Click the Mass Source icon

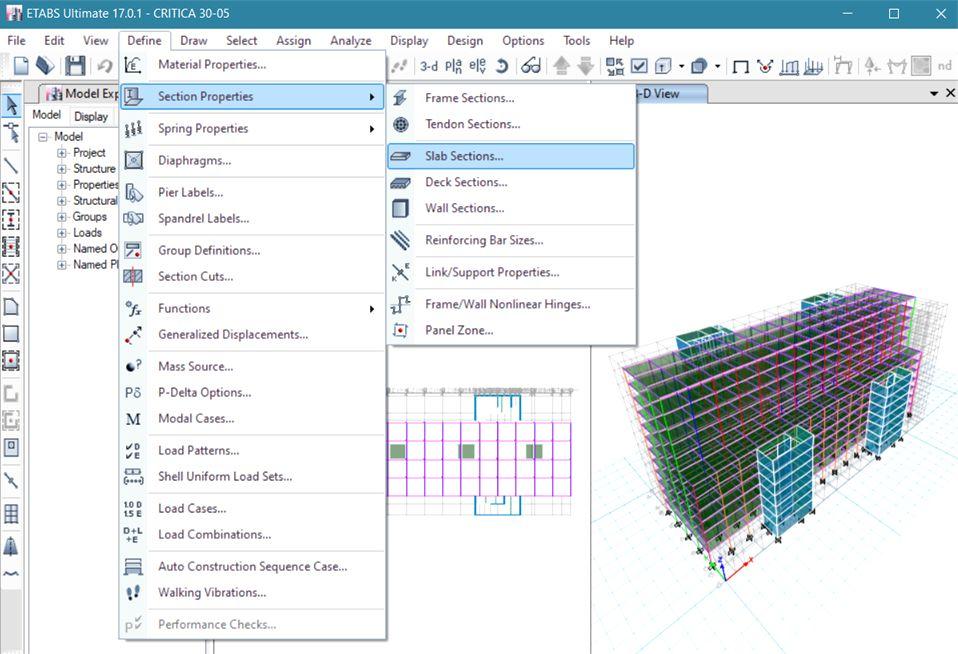[x=133, y=366]
